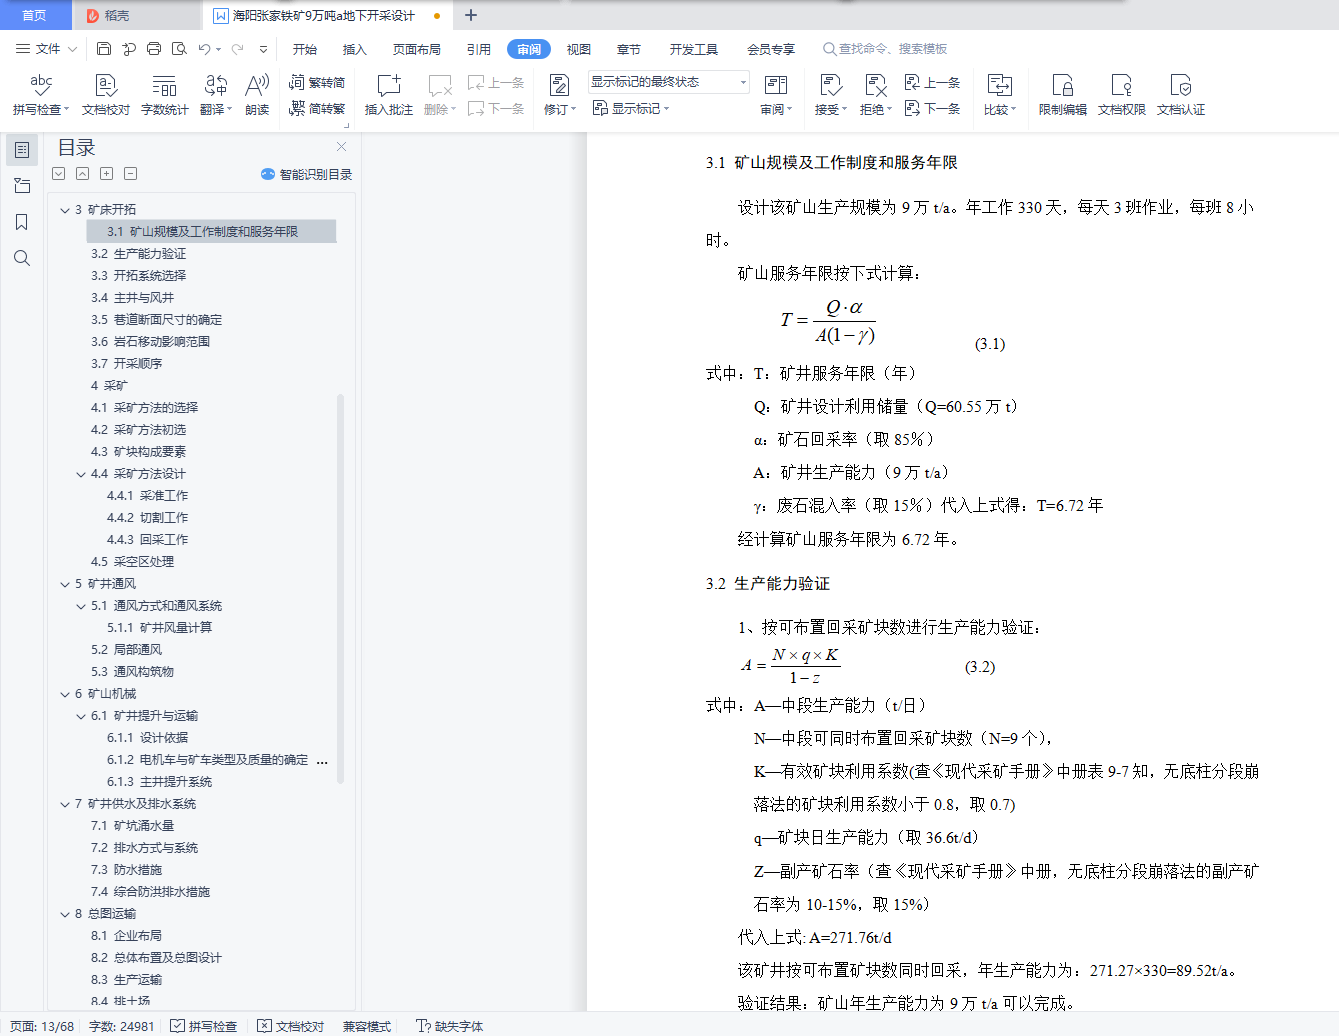Click the undo arrow icon
Image resolution: width=1339 pixels, height=1036 pixels.
tap(204, 48)
